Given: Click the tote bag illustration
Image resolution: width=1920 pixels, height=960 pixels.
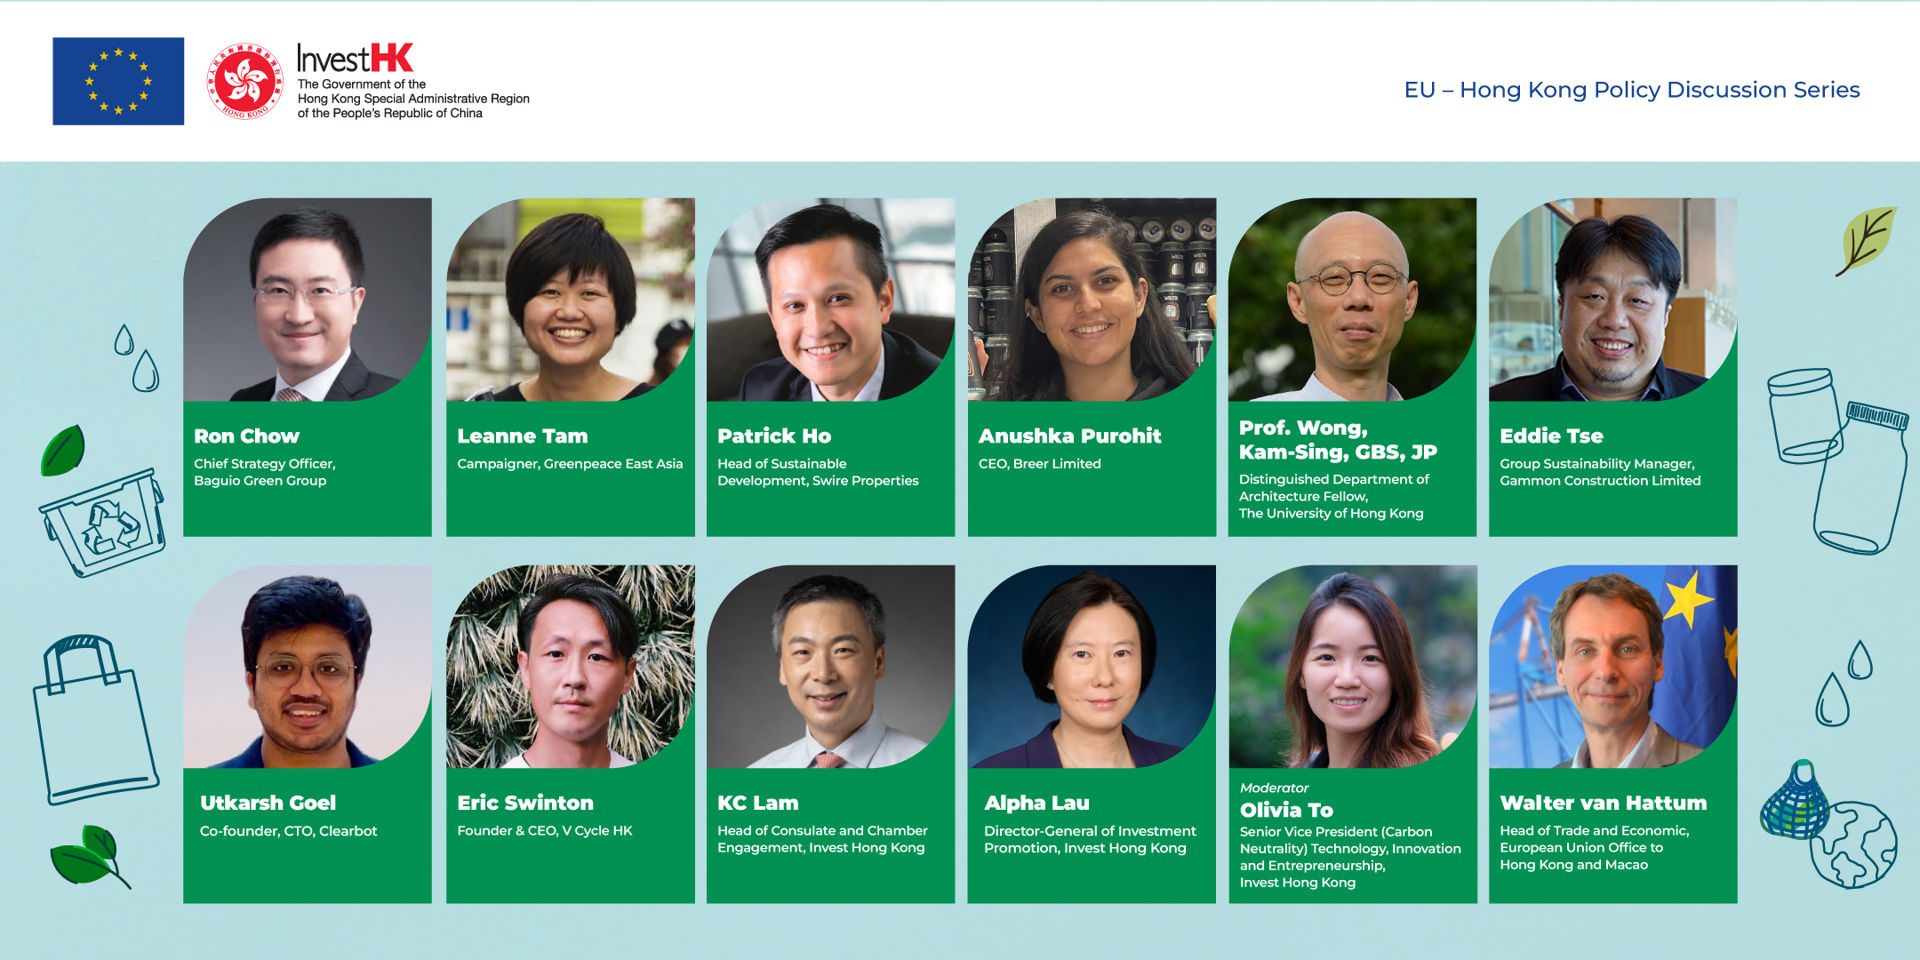Looking at the screenshot, I should 93,720.
